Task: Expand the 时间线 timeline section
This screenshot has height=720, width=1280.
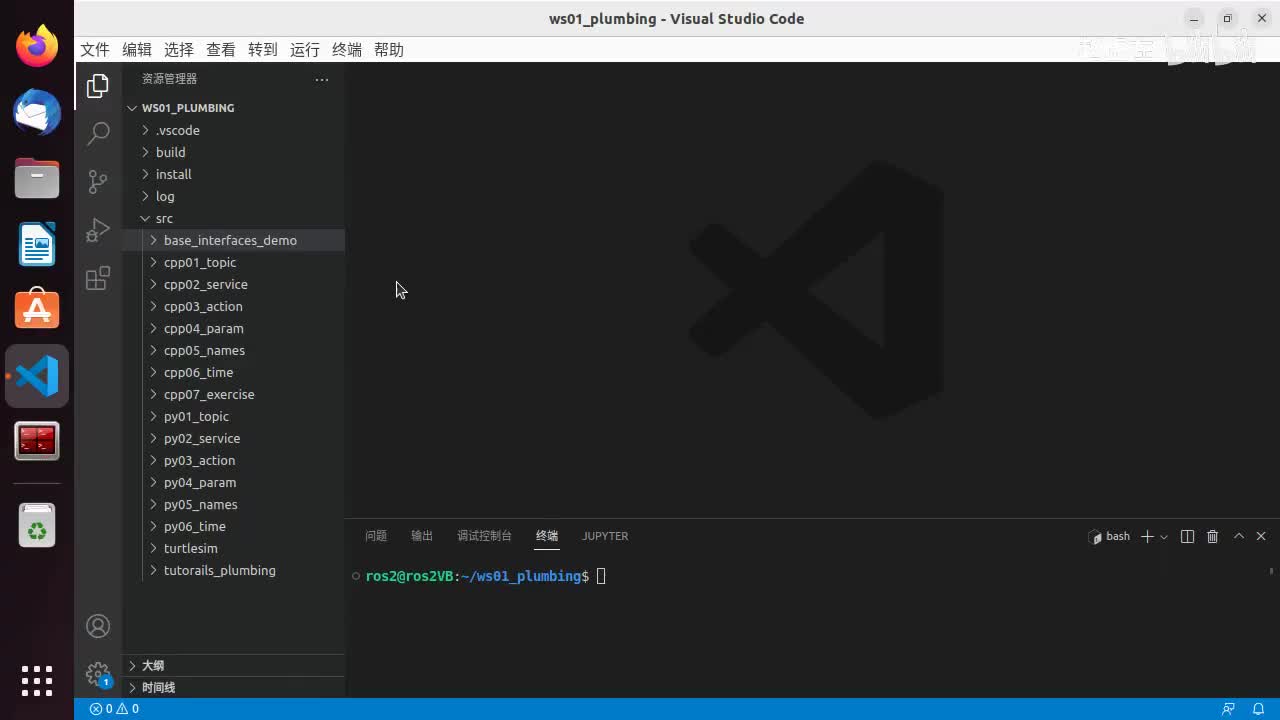Action: coord(234,687)
